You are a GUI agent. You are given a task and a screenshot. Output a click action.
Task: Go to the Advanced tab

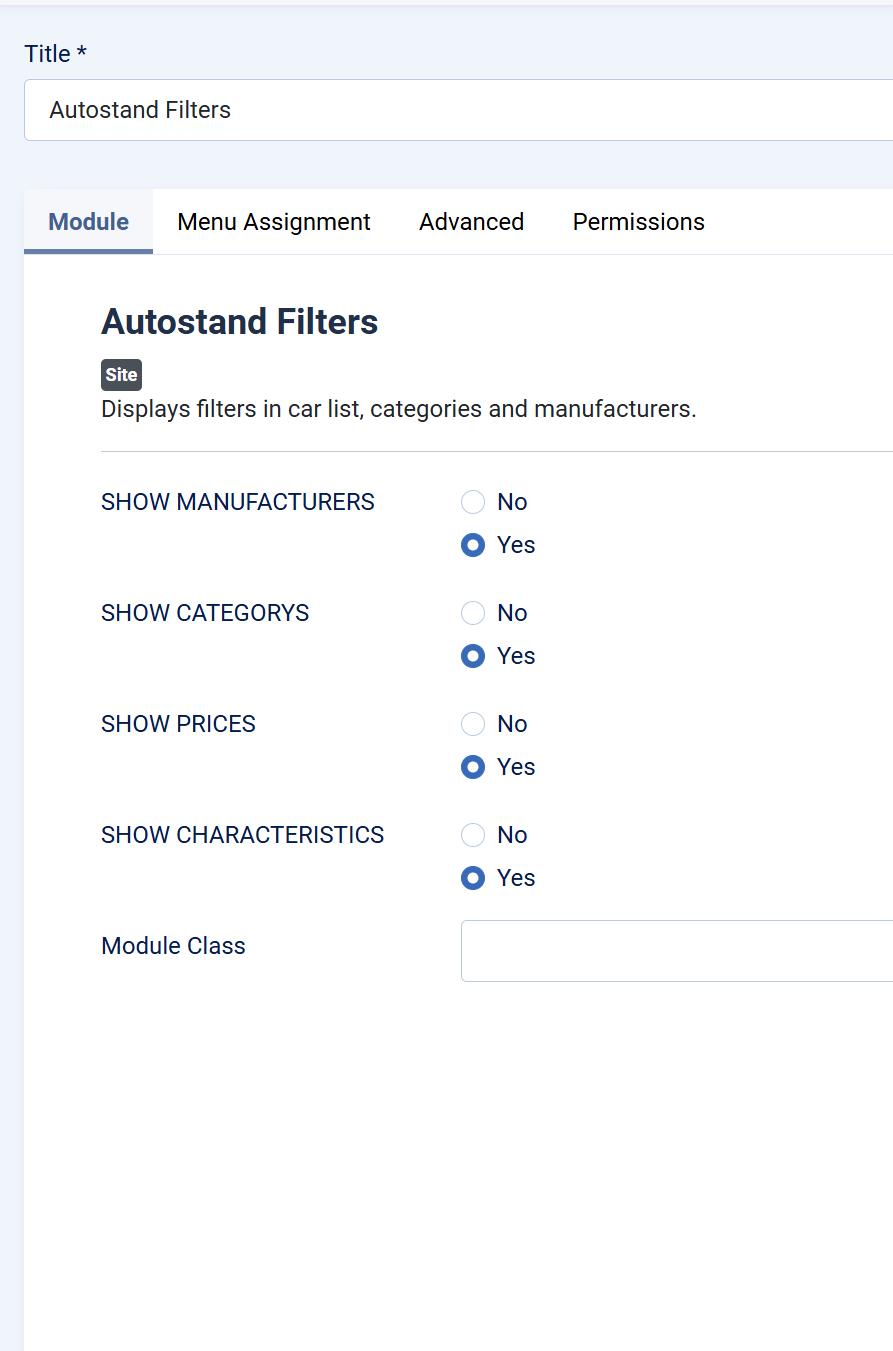pyautogui.click(x=472, y=222)
